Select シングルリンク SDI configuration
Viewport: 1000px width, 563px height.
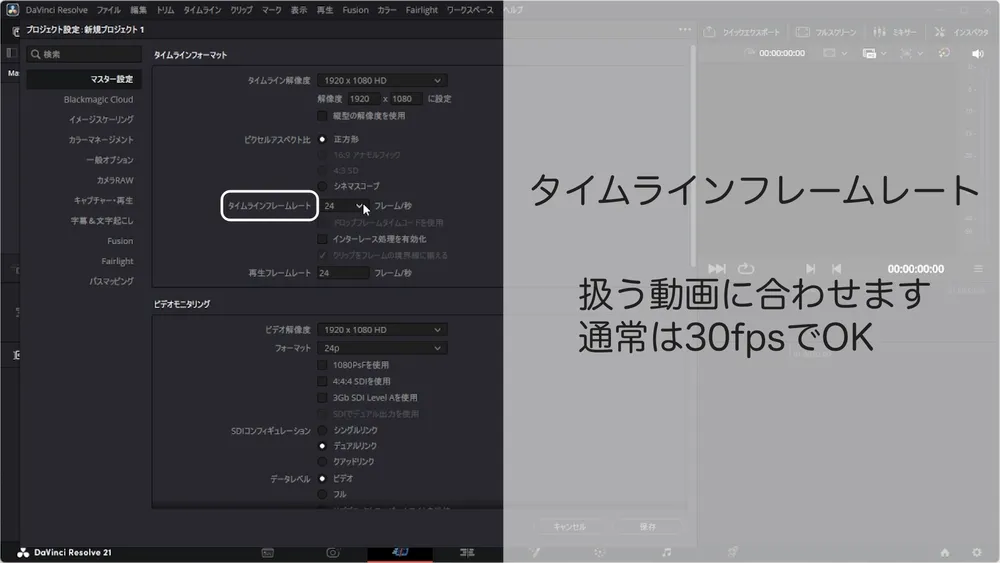point(322,430)
